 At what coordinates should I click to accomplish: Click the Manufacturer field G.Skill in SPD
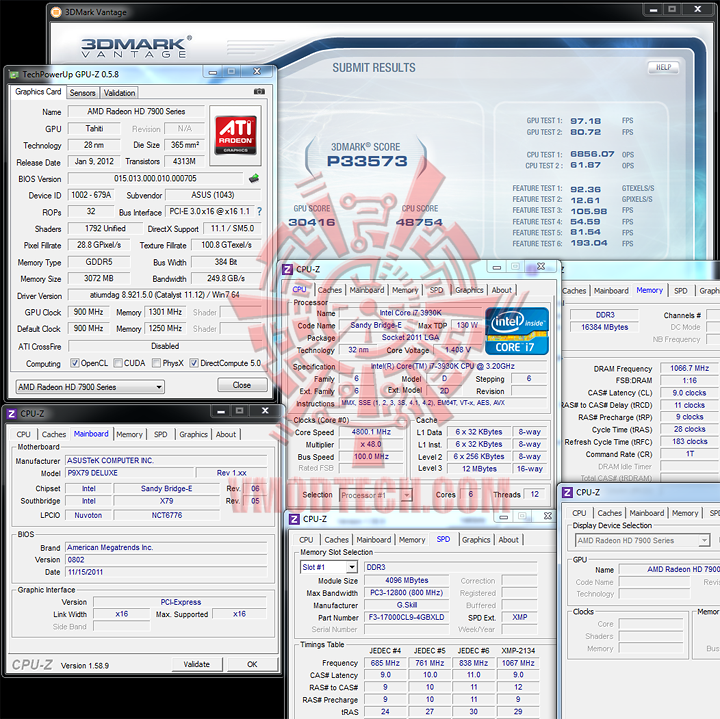[406, 605]
